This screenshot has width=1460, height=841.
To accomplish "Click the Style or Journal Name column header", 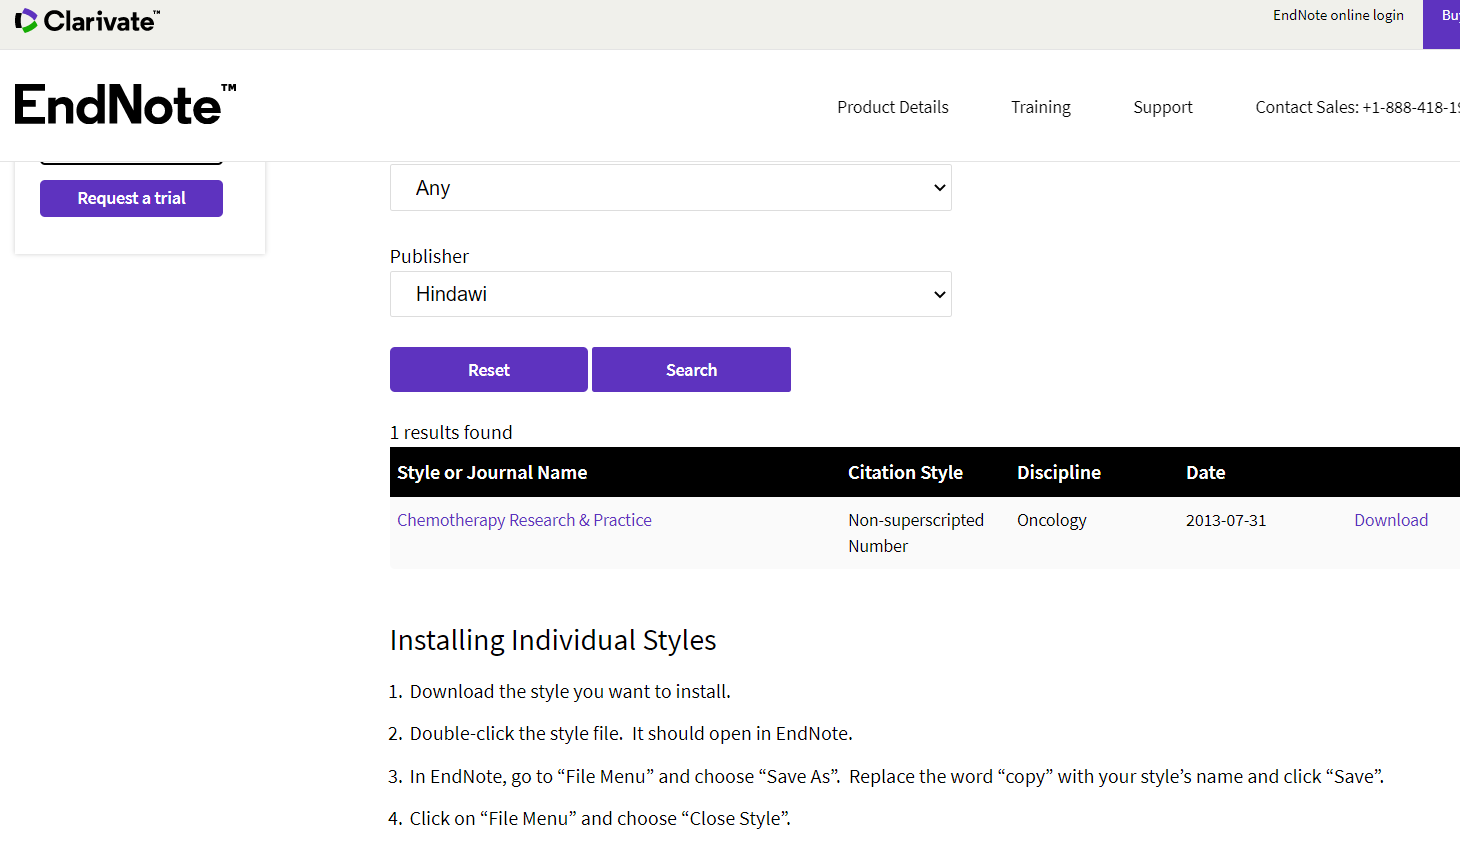I will pos(492,472).
